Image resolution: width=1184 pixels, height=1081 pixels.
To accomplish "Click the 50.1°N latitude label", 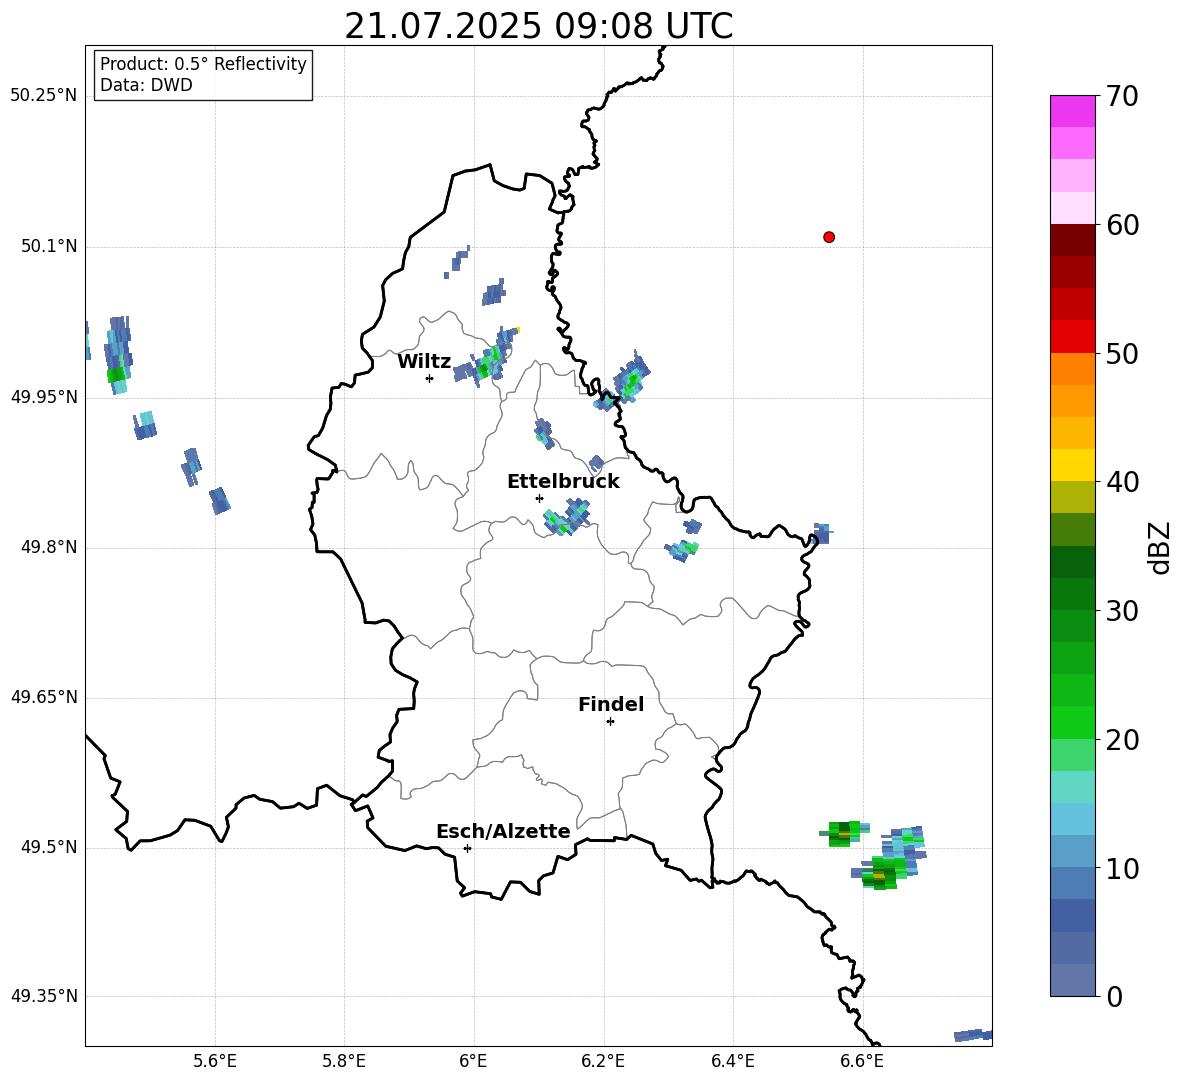I will tap(49, 247).
